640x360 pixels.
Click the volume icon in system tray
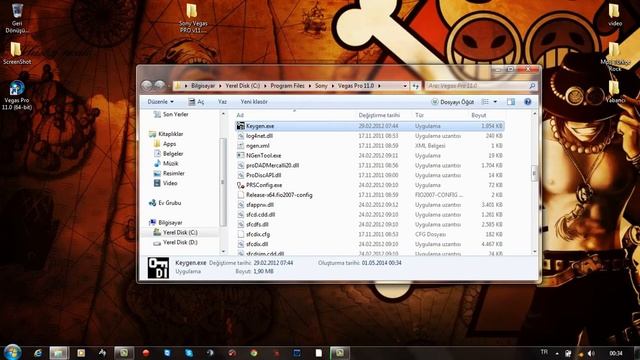tap(591, 353)
